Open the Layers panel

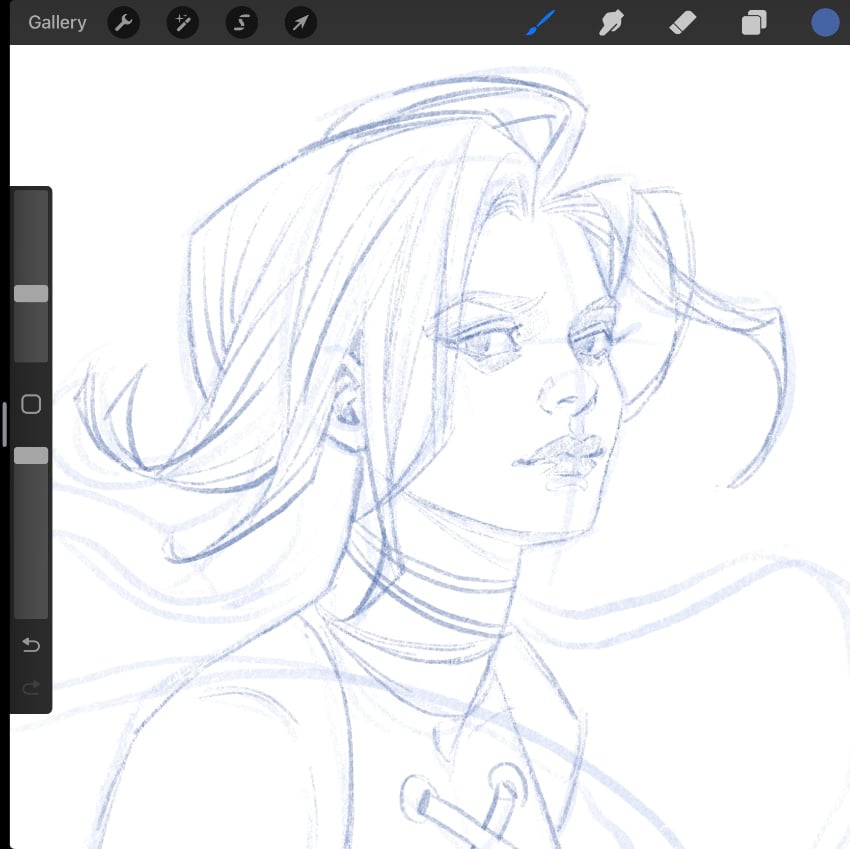pyautogui.click(x=754, y=23)
